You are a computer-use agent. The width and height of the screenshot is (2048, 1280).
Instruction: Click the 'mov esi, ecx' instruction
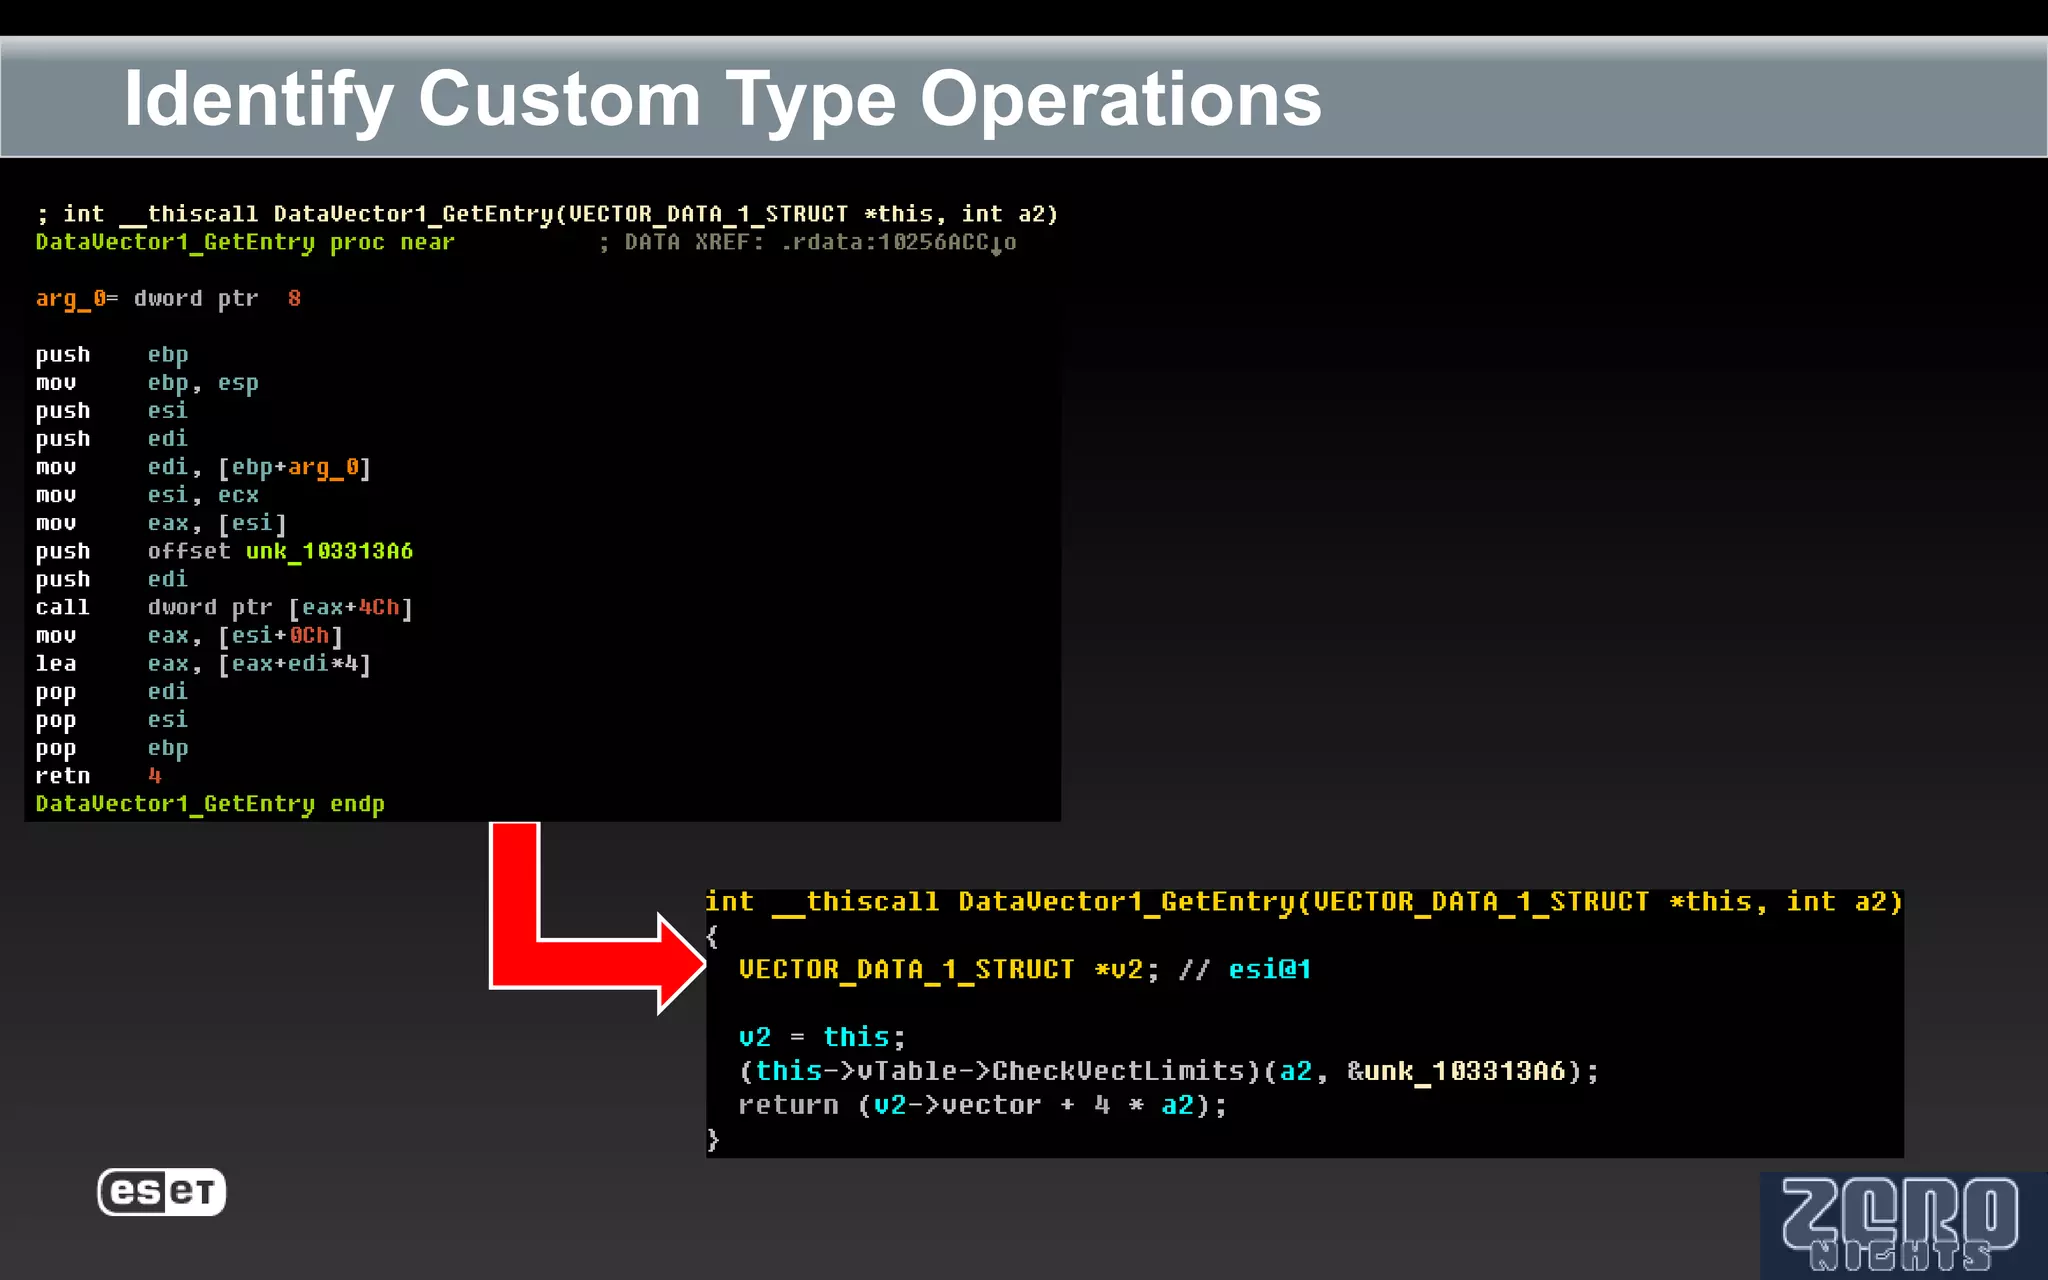click(x=147, y=495)
